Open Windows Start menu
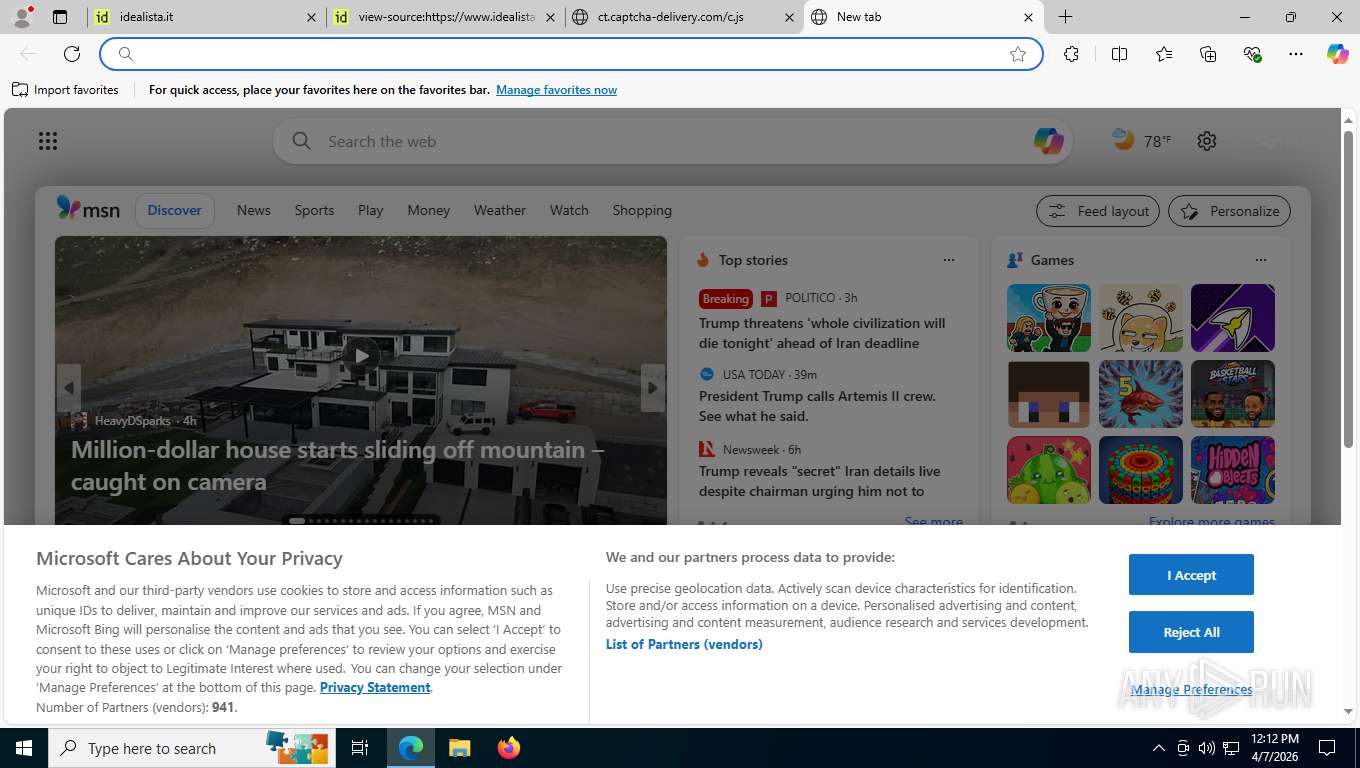 (23, 748)
